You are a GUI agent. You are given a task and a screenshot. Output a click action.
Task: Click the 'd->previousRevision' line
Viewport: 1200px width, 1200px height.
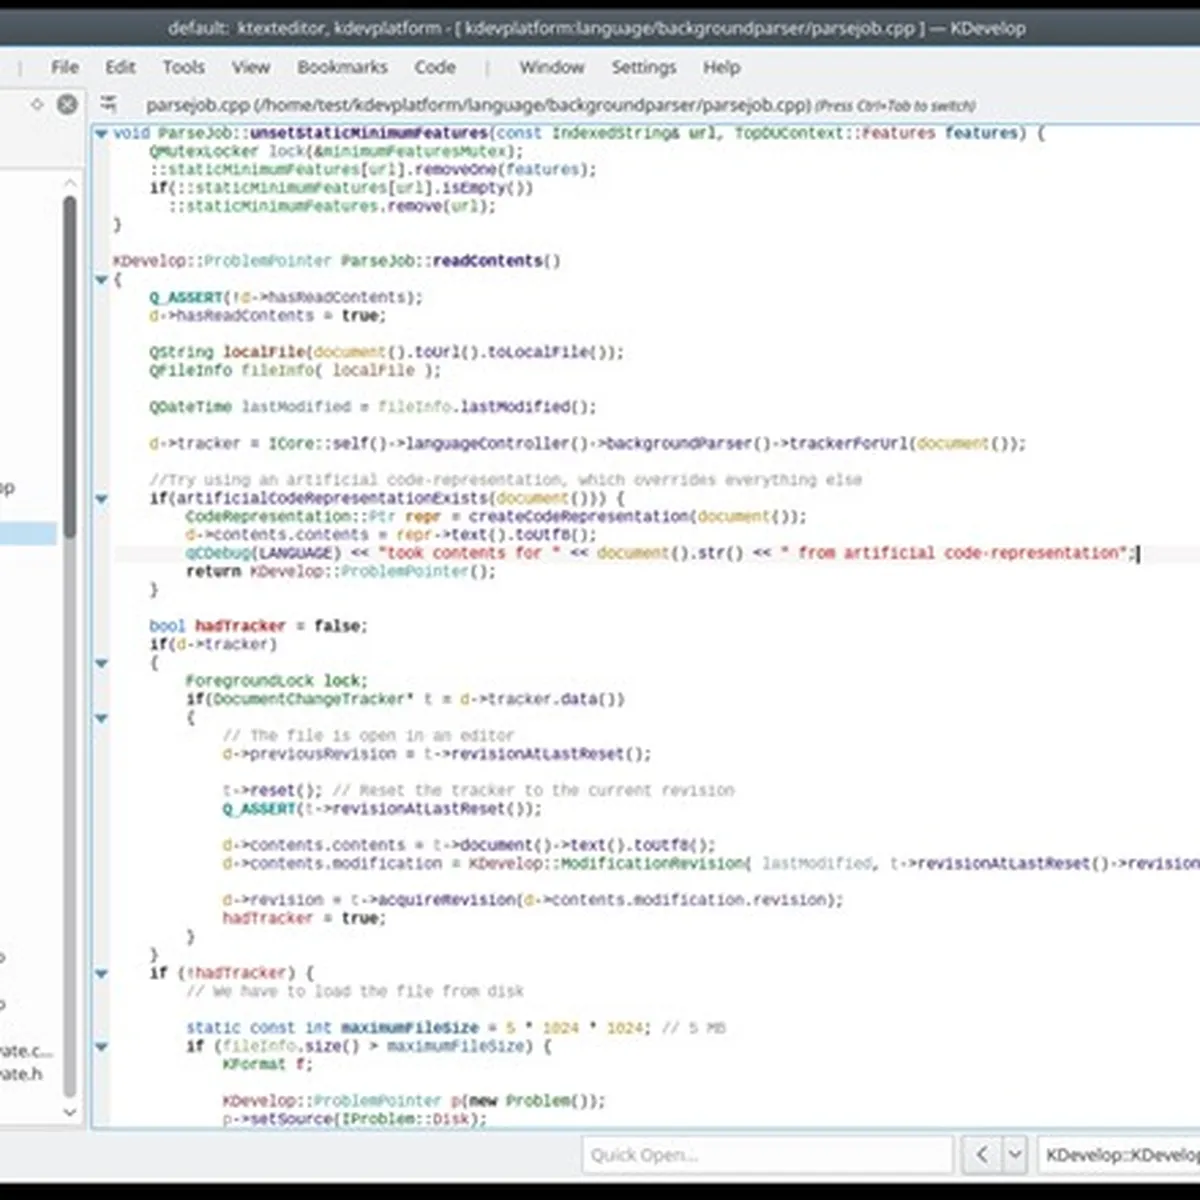click(437, 754)
